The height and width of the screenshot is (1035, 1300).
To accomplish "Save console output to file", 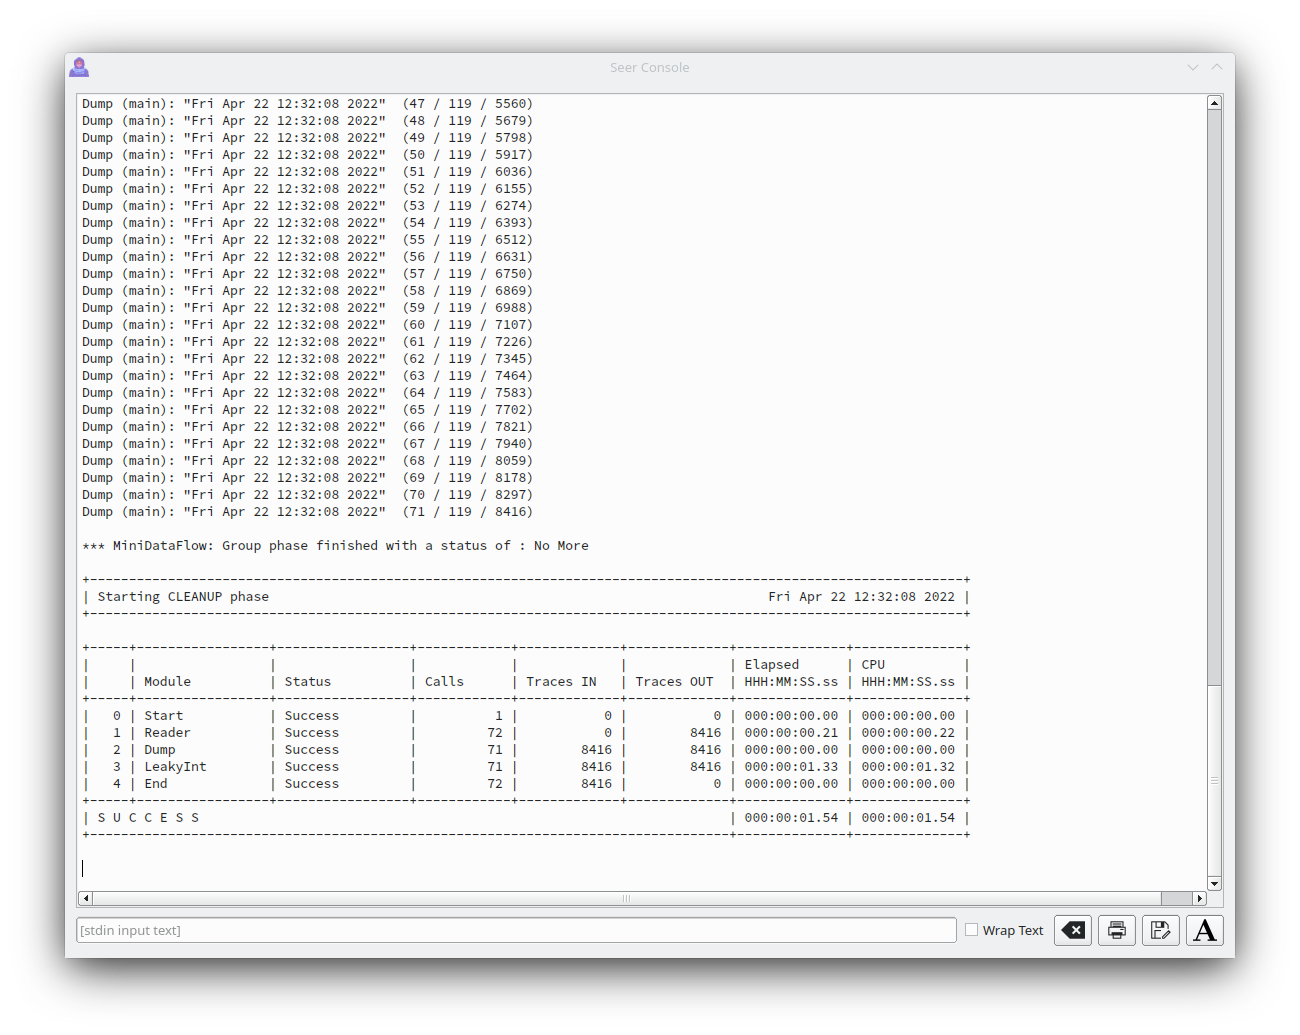I will pos(1161,930).
